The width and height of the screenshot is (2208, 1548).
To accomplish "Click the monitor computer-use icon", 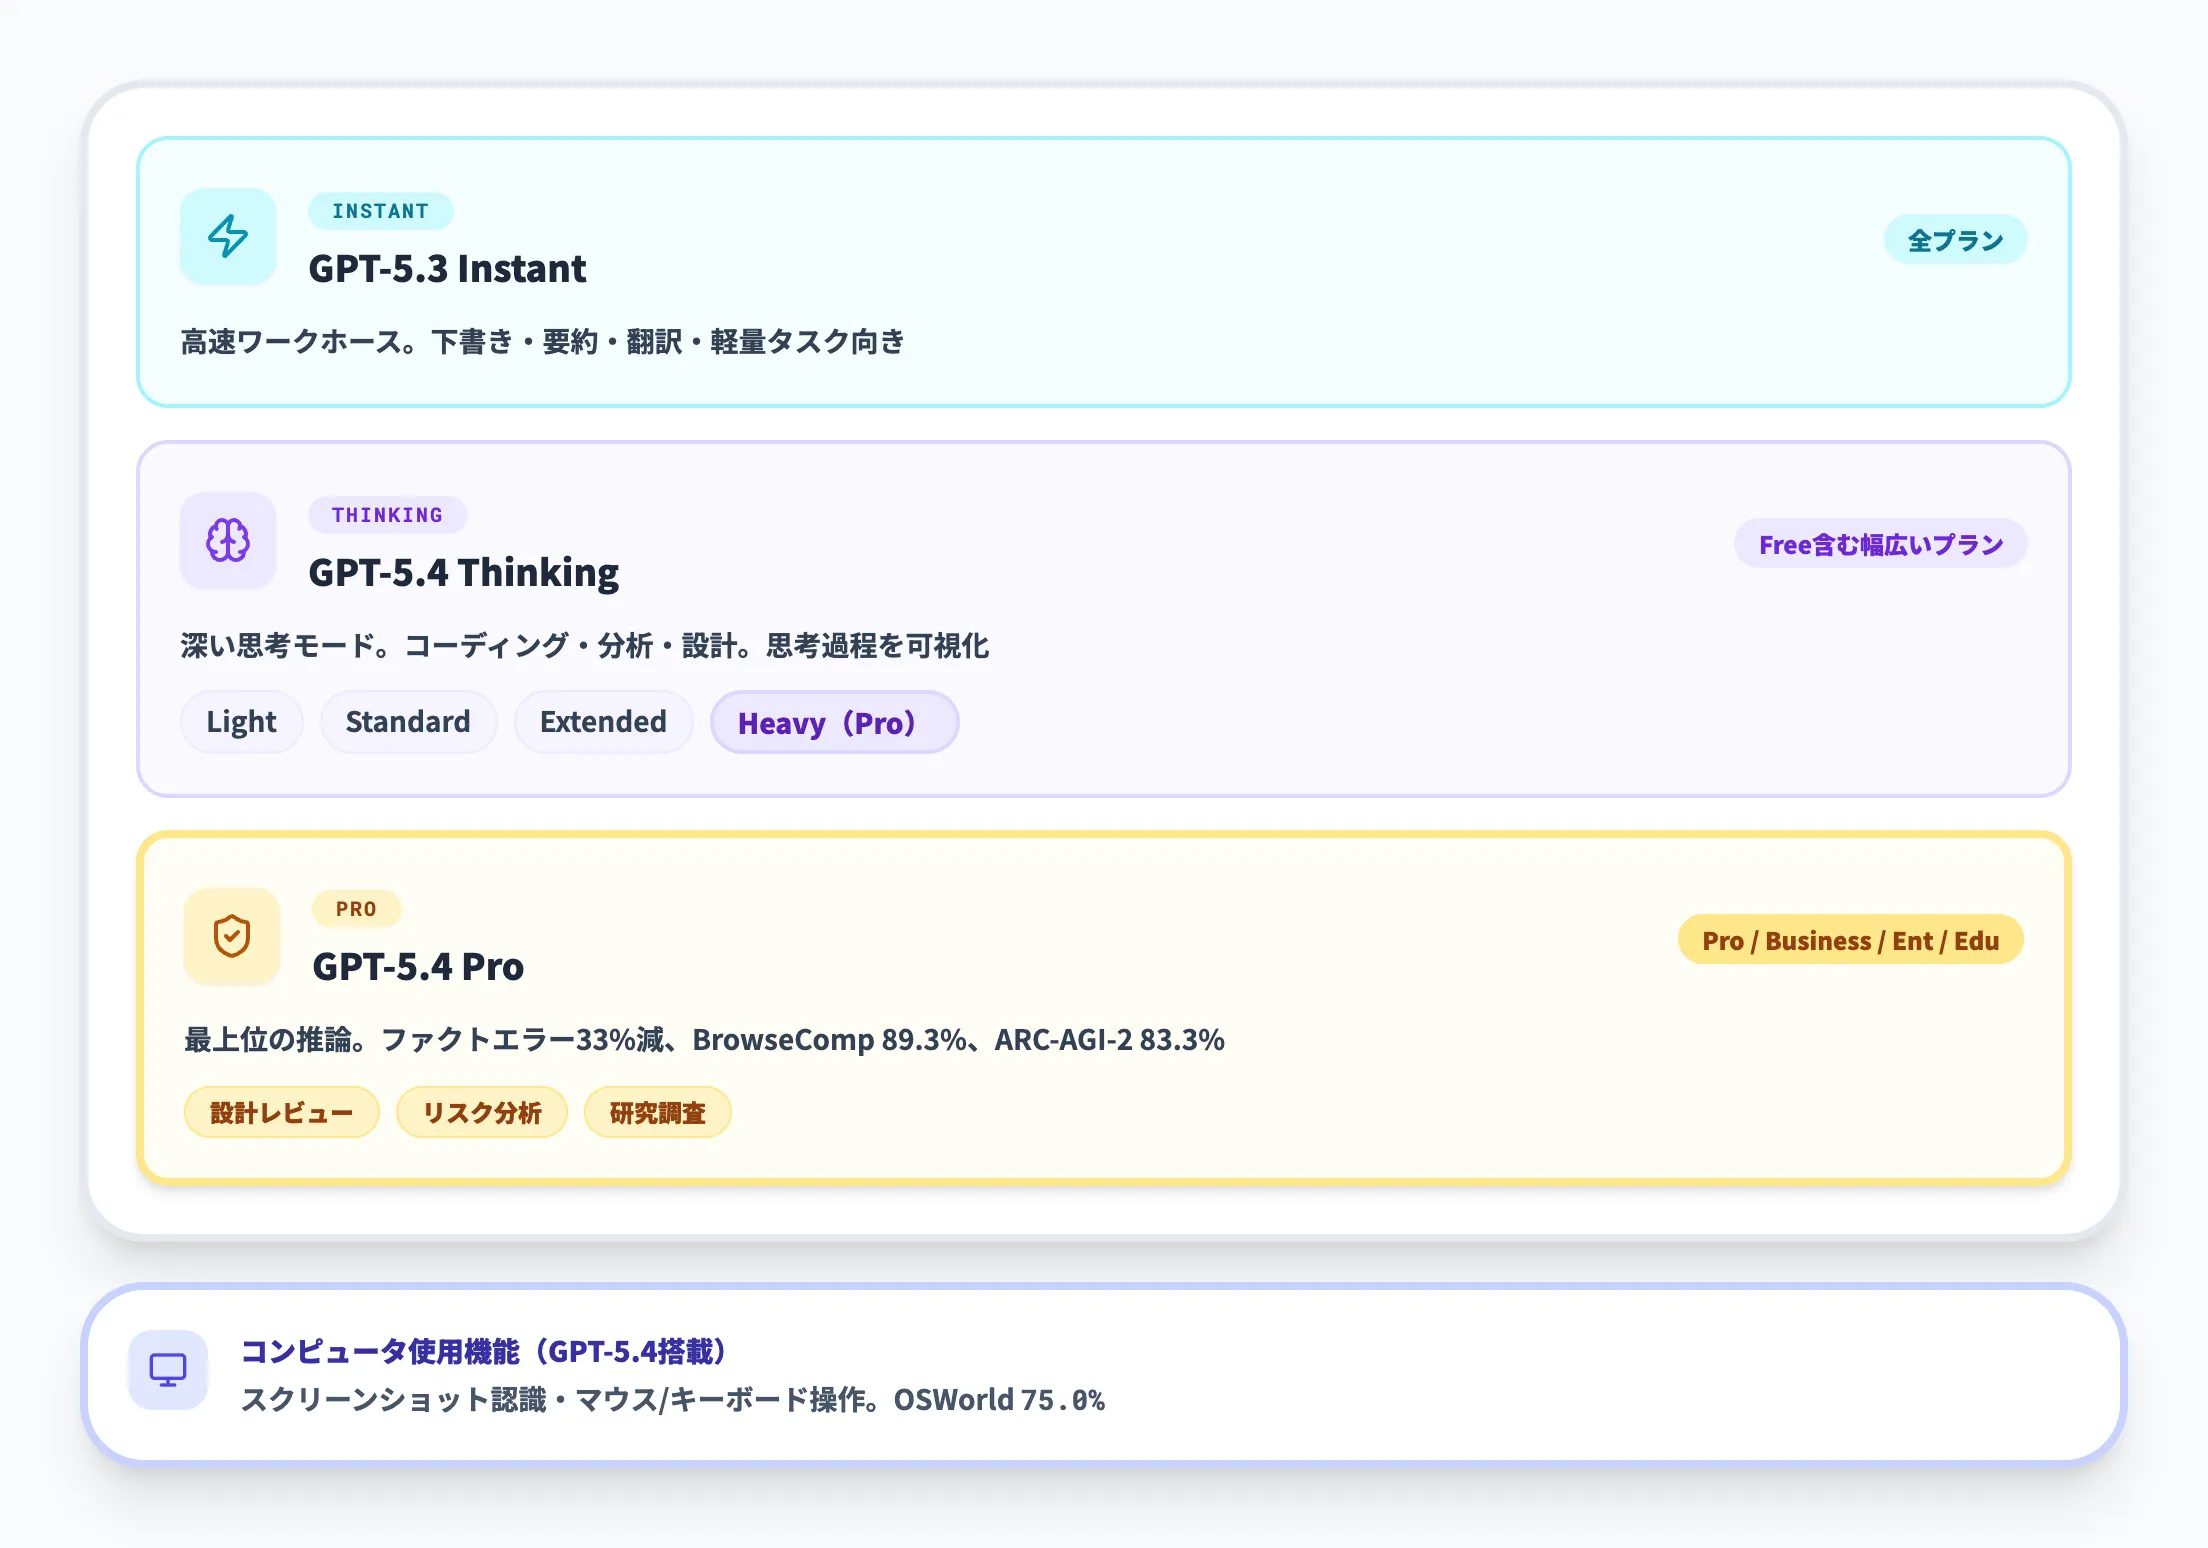I will [x=168, y=1370].
